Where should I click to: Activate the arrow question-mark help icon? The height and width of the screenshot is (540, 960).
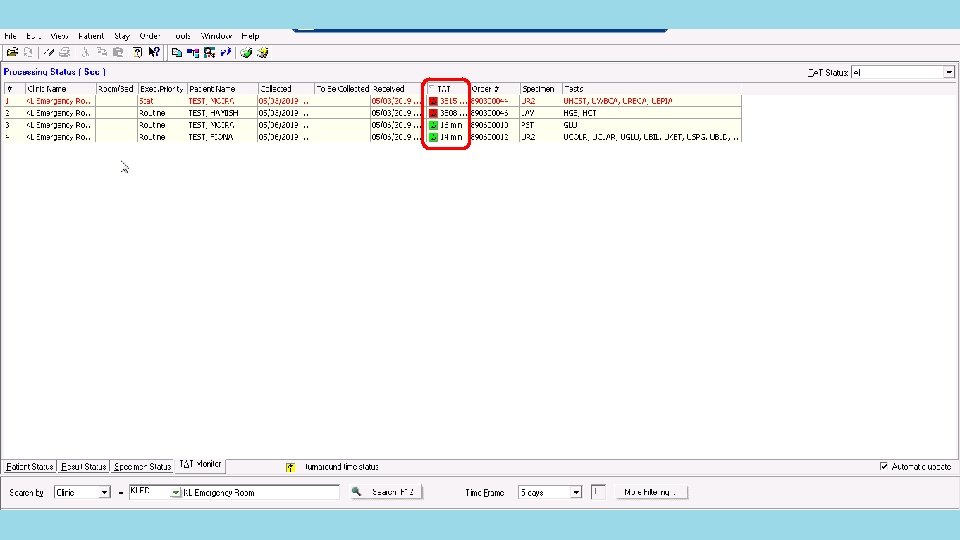click(x=154, y=53)
